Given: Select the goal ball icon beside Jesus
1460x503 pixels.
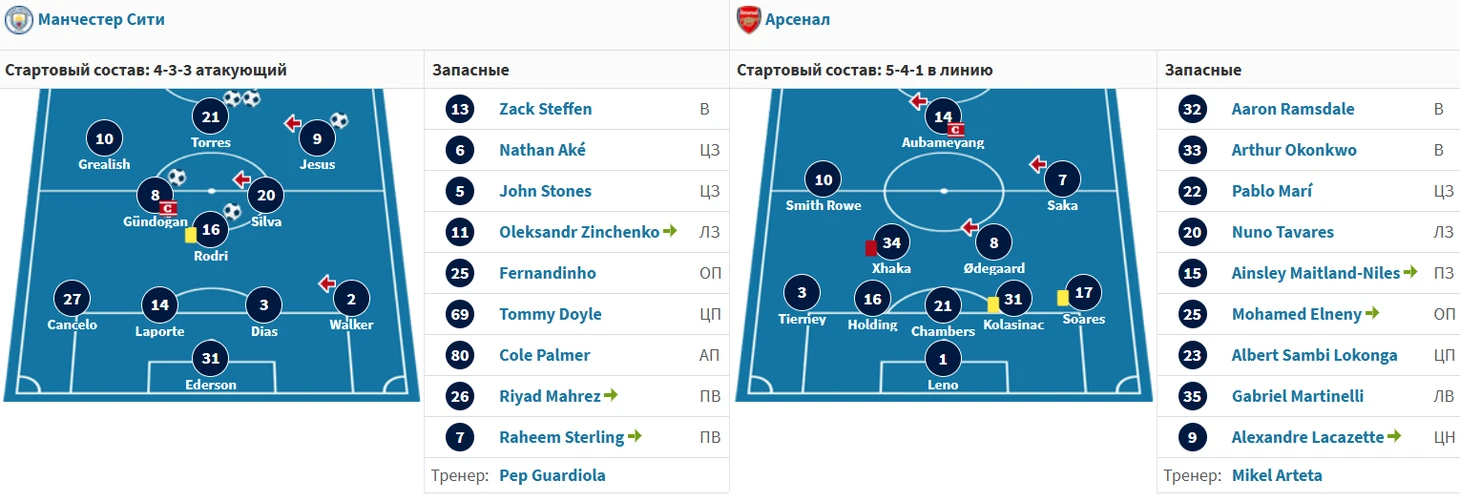Looking at the screenshot, I should point(339,121).
